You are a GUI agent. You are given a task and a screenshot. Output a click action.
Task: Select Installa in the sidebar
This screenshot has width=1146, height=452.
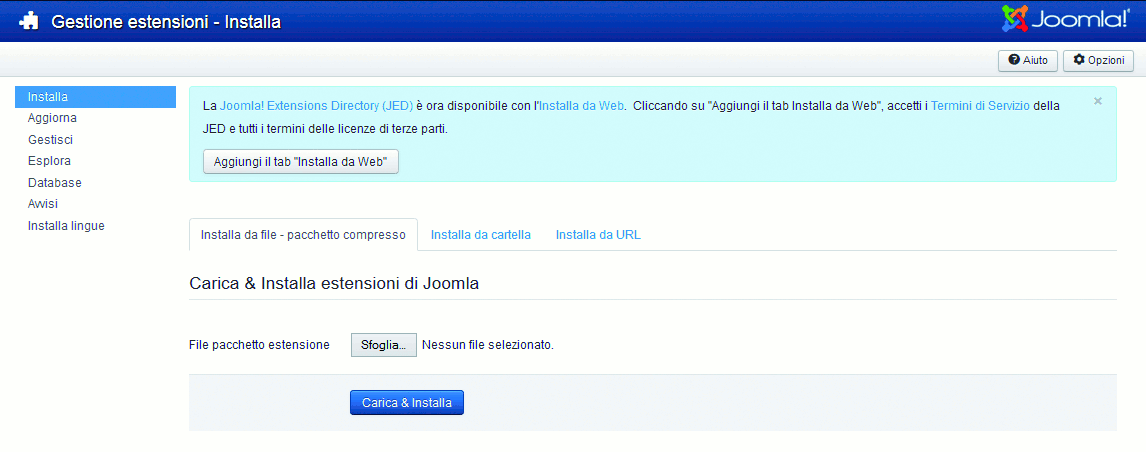(95, 97)
